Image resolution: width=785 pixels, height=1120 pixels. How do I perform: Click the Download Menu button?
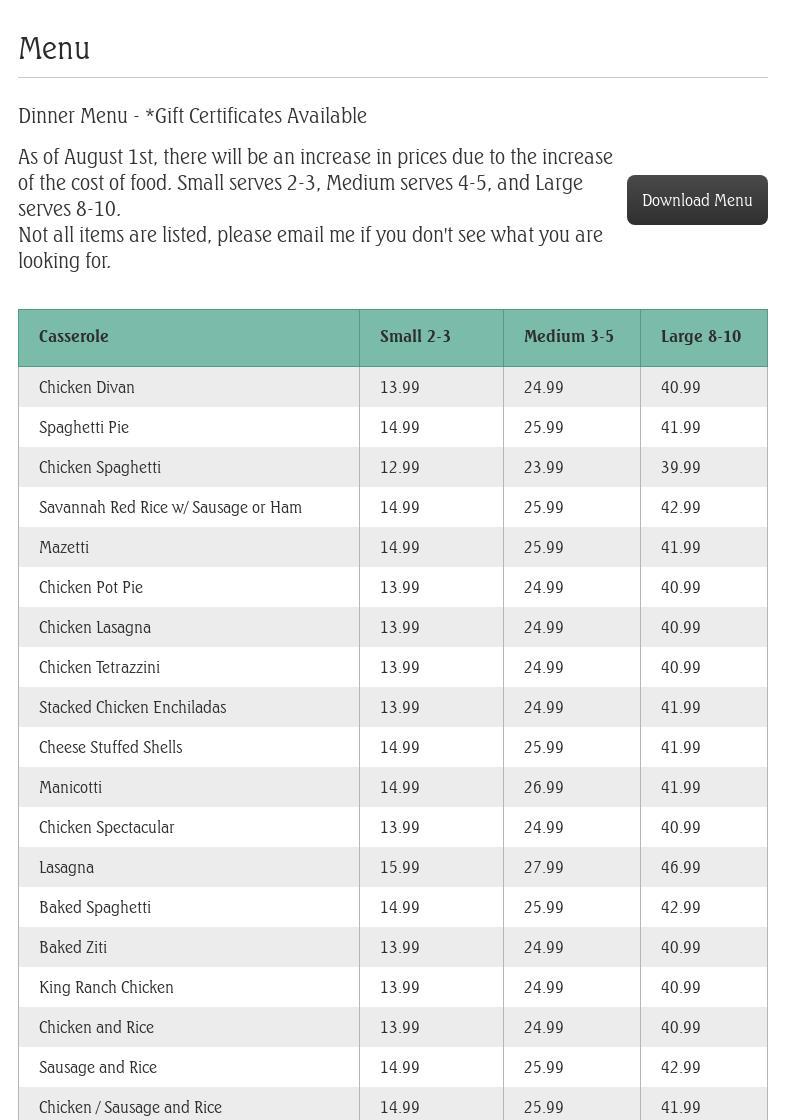point(697,200)
